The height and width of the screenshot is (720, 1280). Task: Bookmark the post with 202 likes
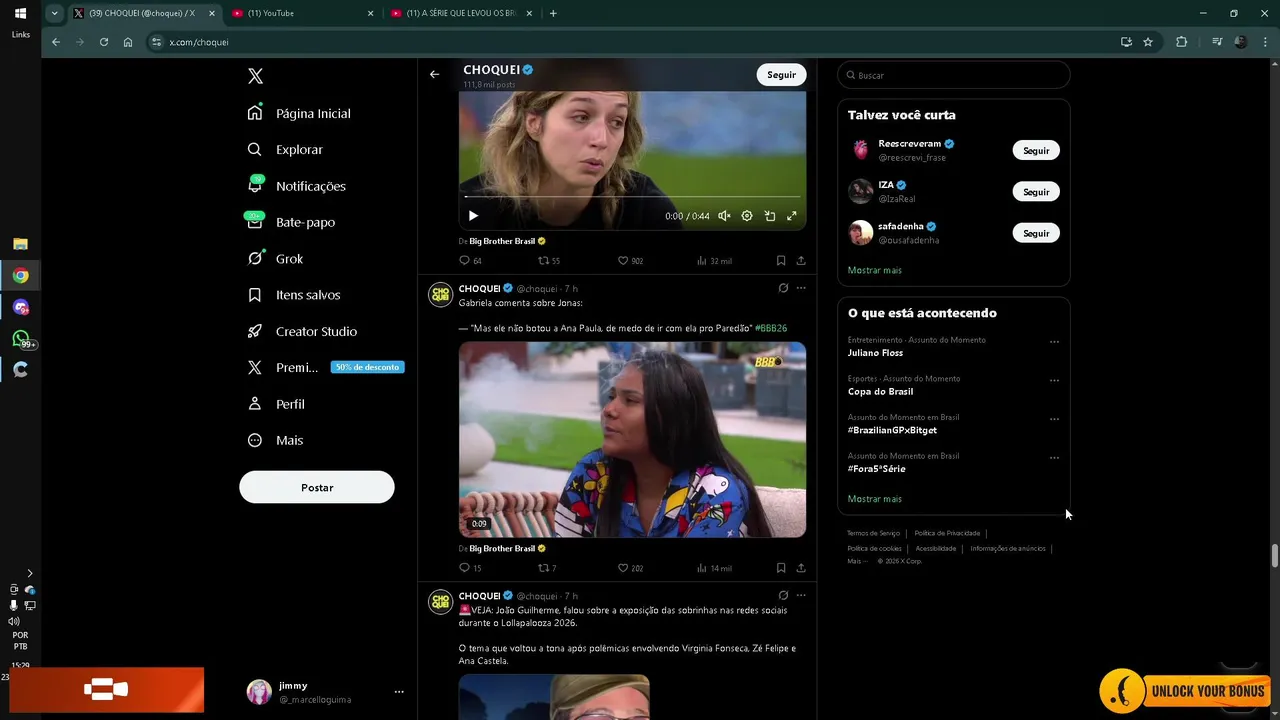click(x=781, y=568)
